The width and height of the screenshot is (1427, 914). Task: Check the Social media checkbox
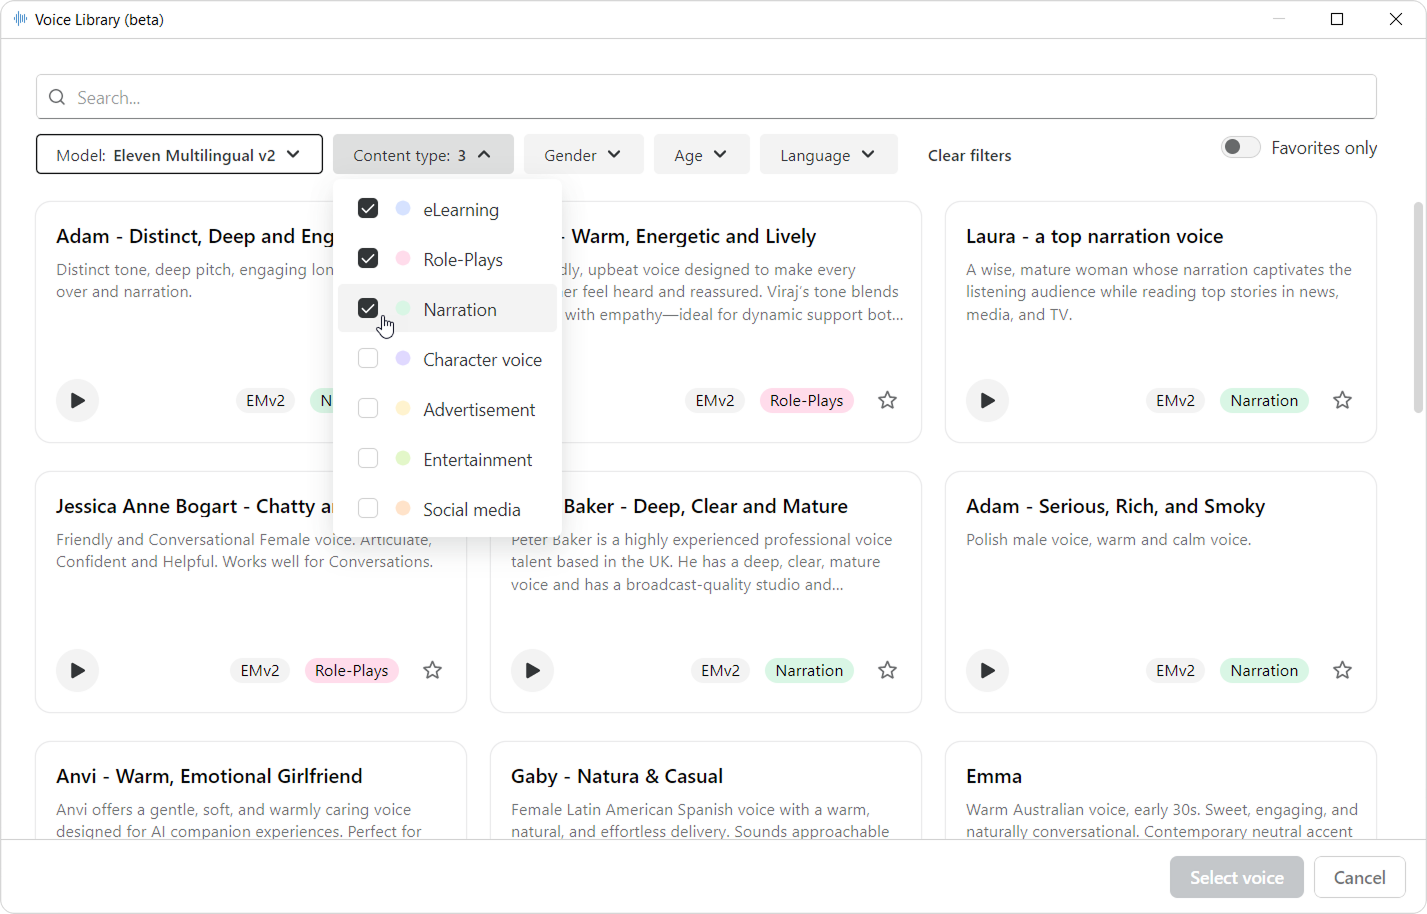[x=368, y=508]
